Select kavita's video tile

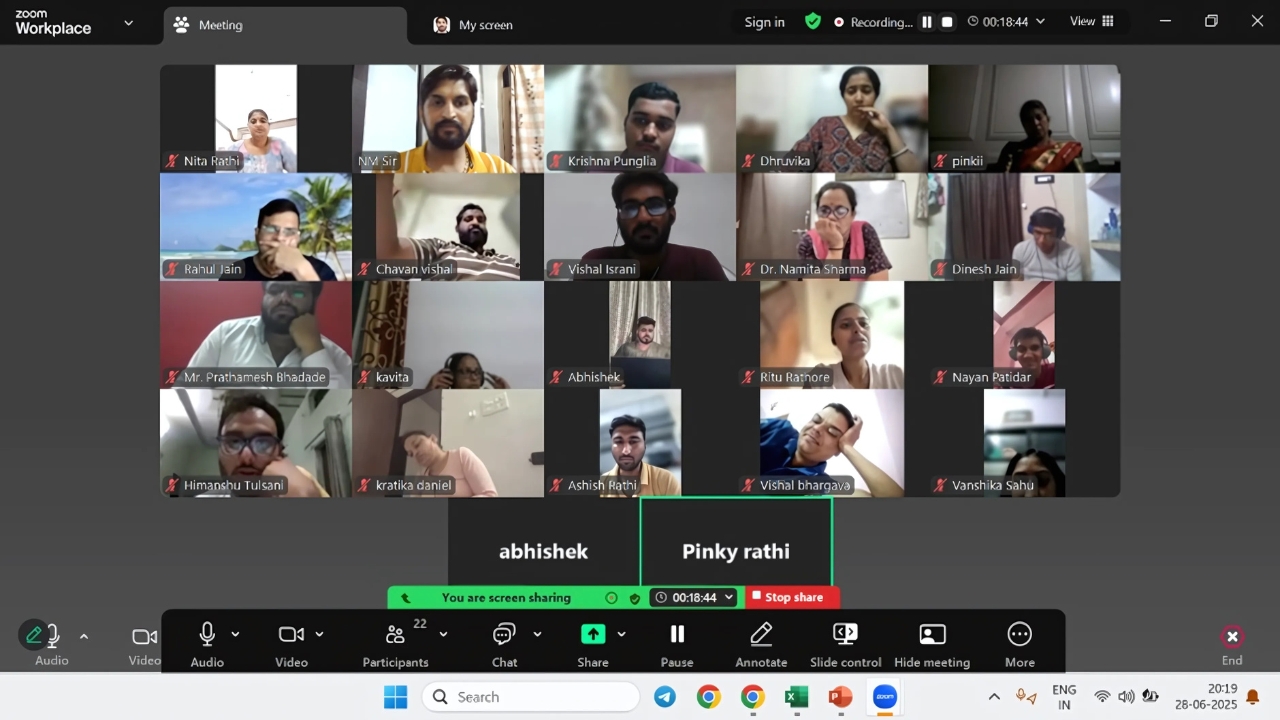tap(448, 335)
